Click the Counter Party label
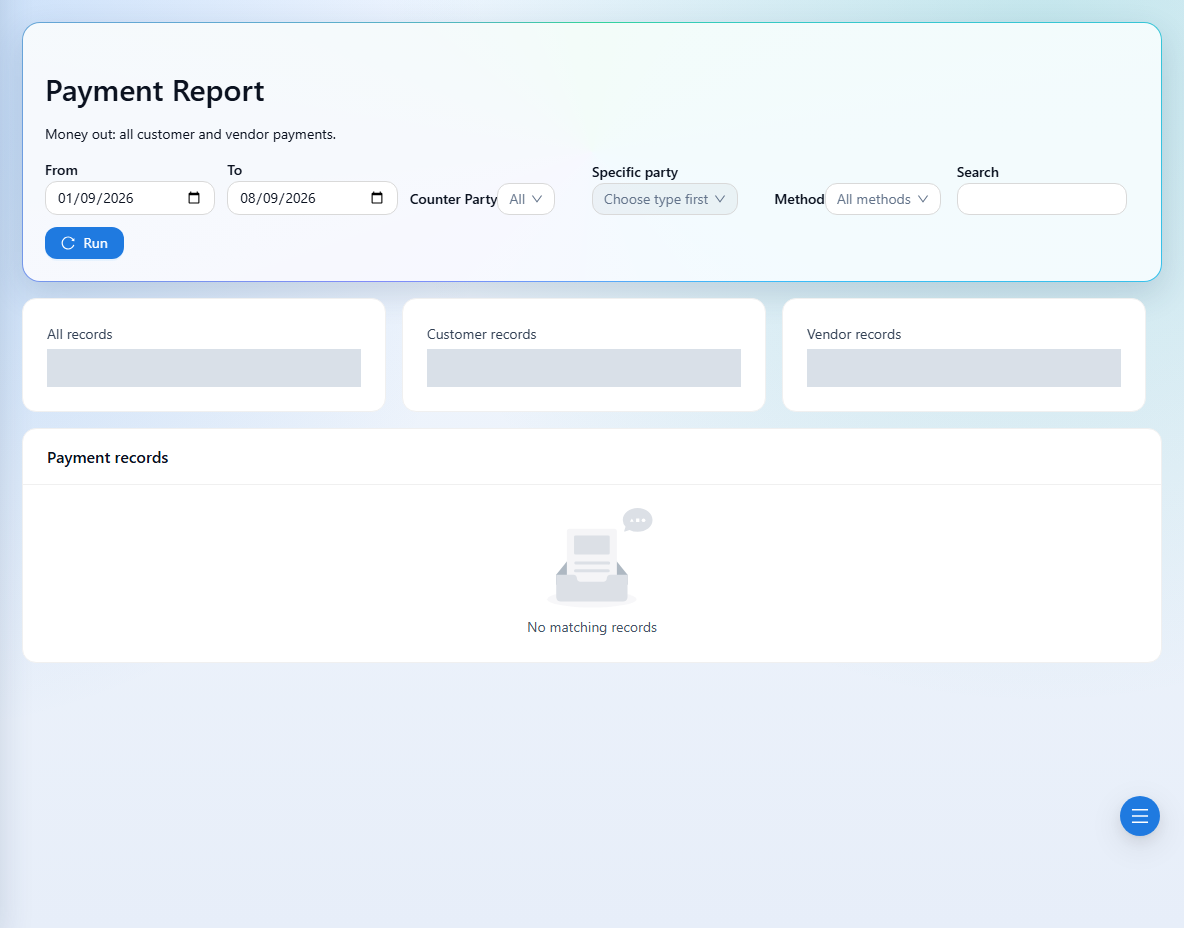Image resolution: width=1184 pixels, height=928 pixels. click(453, 199)
